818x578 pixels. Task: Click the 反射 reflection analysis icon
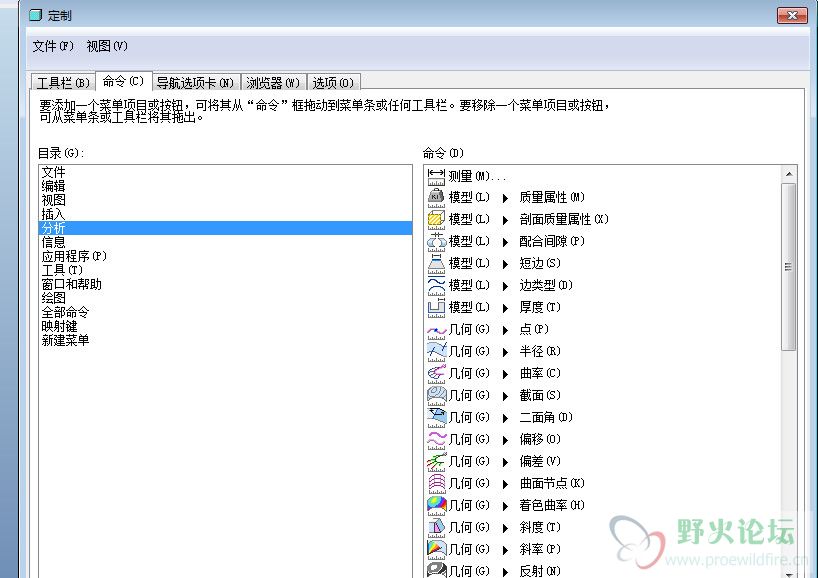(x=436, y=570)
